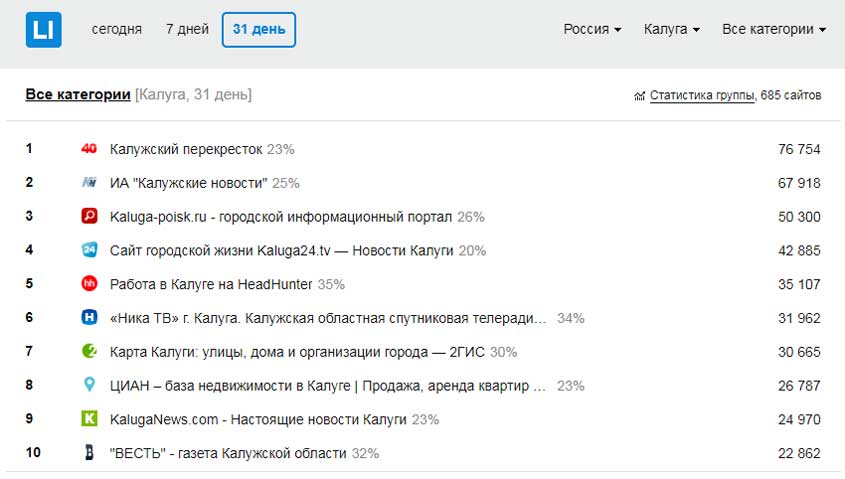Click the group statistics chart icon
Image resolution: width=845 pixels, height=479 pixels.
pos(639,96)
